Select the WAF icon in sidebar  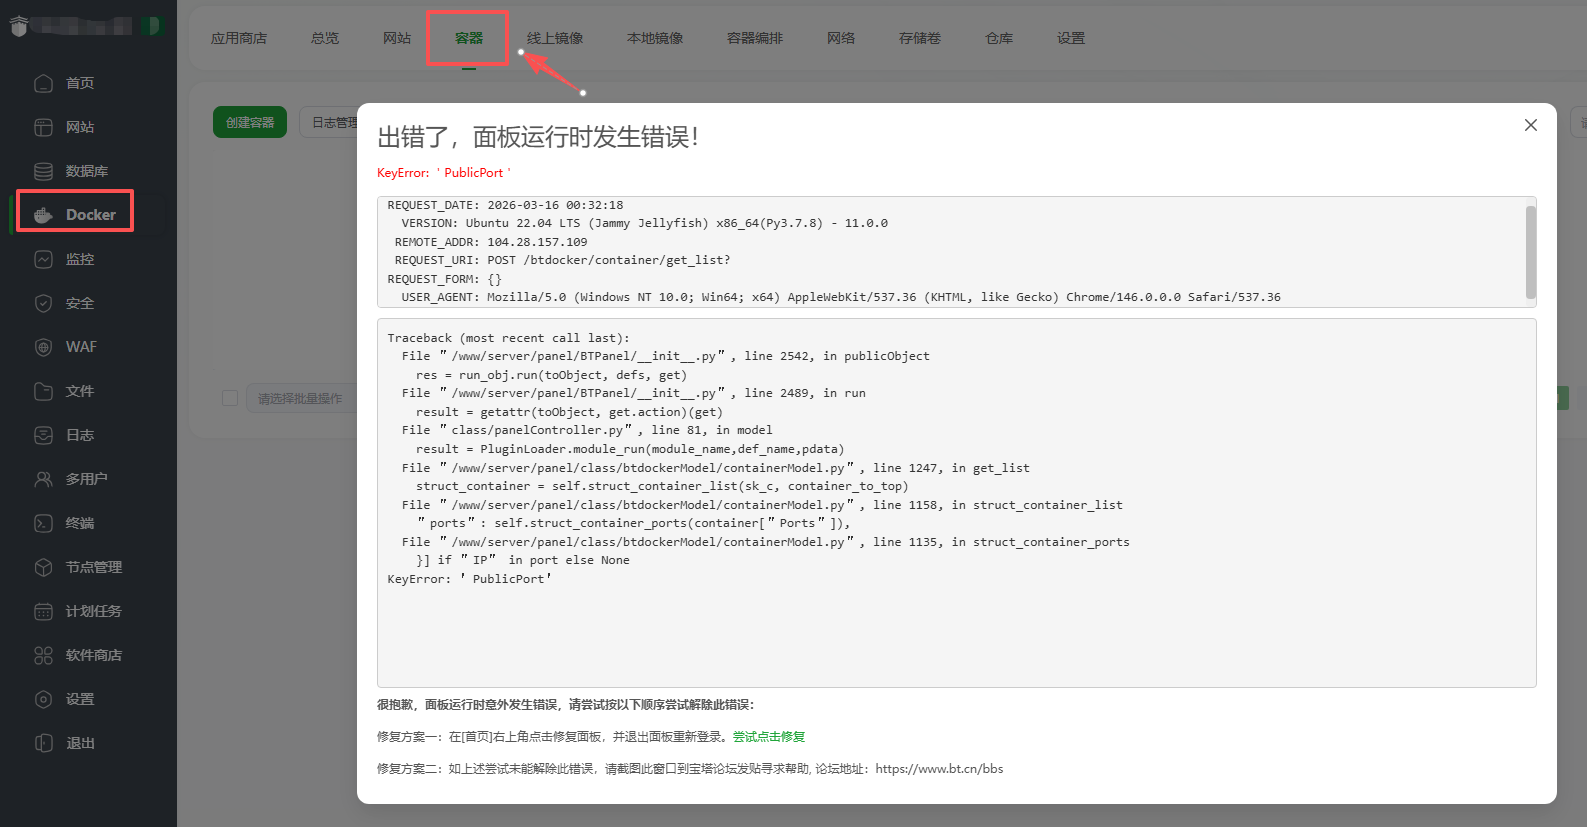43,347
